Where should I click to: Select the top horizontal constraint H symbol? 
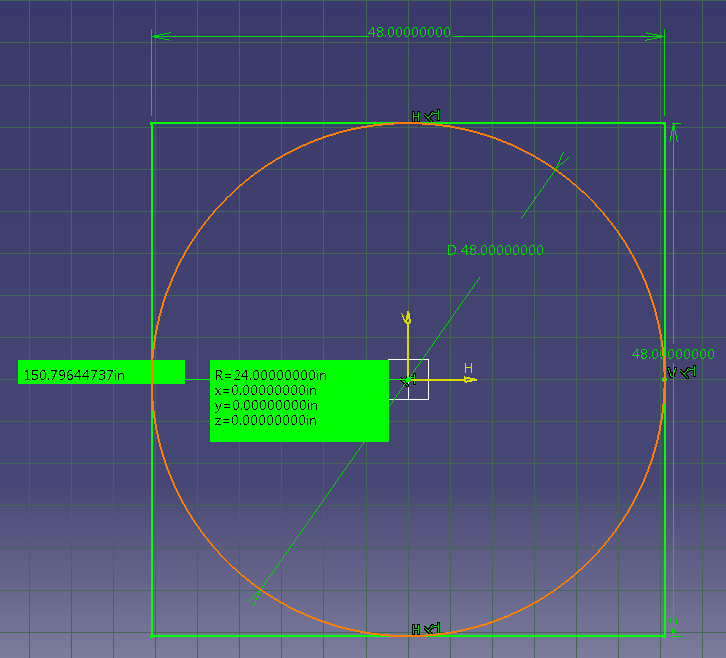coord(416,117)
